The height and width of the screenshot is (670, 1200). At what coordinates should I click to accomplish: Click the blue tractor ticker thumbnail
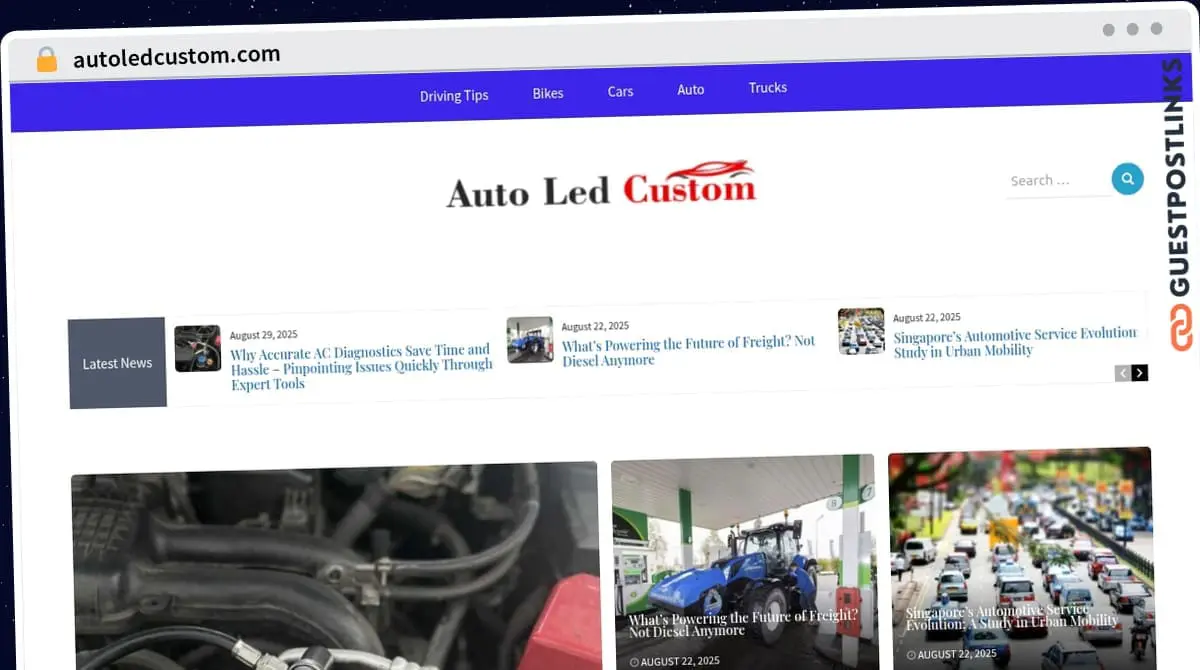pyautogui.click(x=530, y=339)
